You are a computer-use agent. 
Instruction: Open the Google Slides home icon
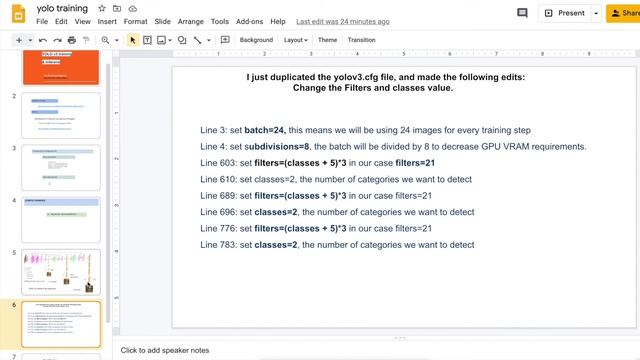click(18, 13)
